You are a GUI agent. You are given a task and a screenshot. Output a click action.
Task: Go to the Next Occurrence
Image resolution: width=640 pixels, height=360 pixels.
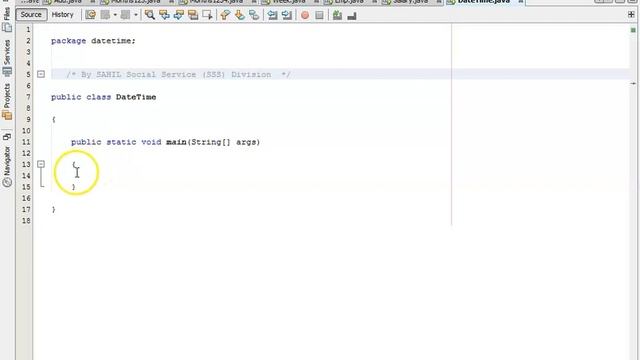click(179, 15)
